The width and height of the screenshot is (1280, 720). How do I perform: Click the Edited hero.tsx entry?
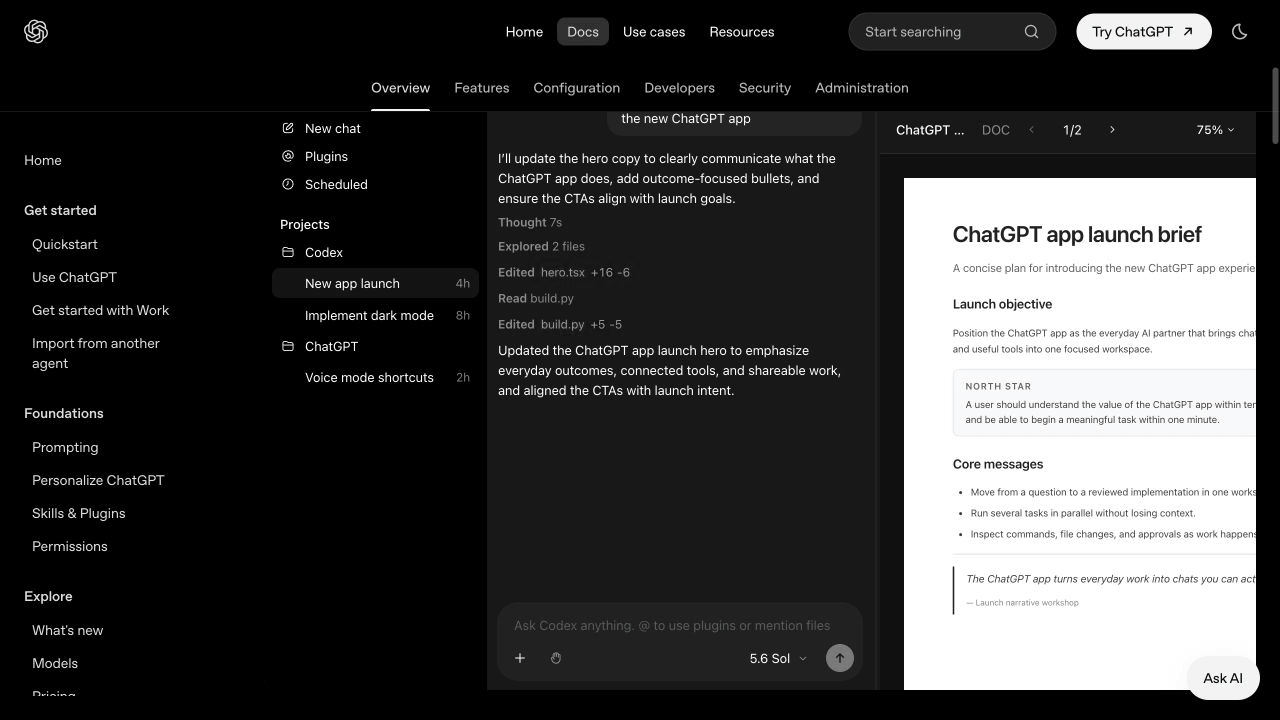[564, 272]
